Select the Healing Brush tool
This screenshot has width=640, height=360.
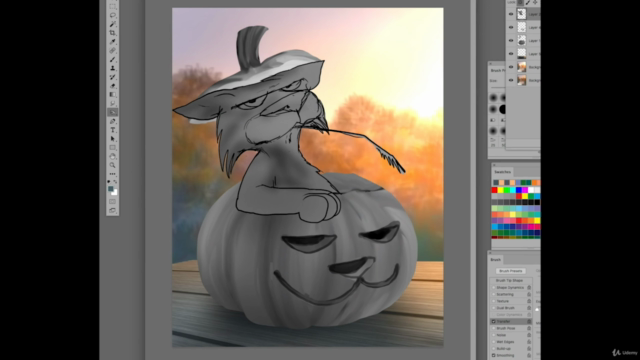pos(113,51)
